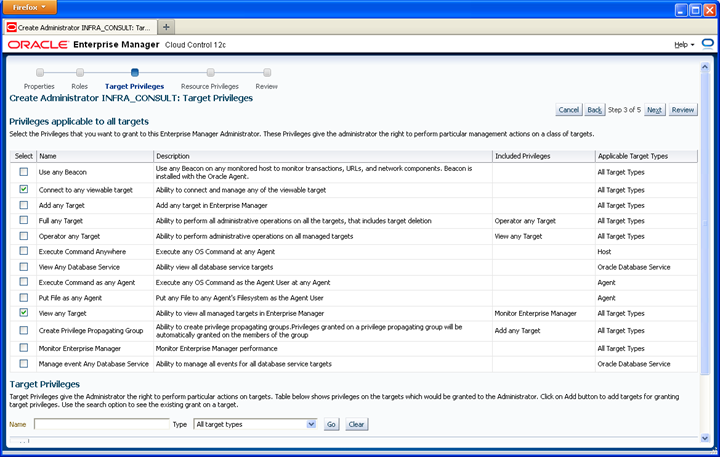Click the page scrollbar up arrow
This screenshot has height=457, width=720.
(x=705, y=67)
